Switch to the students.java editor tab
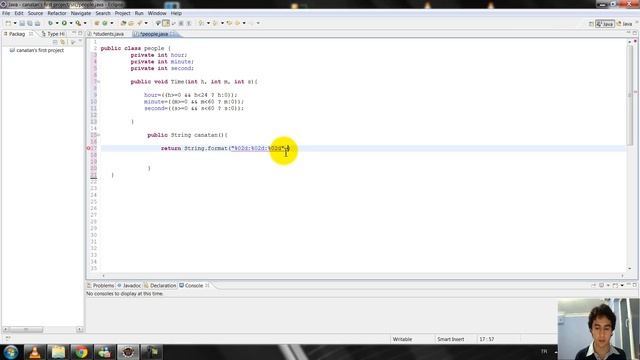Image resolution: width=640 pixels, height=360 pixels. (108, 34)
